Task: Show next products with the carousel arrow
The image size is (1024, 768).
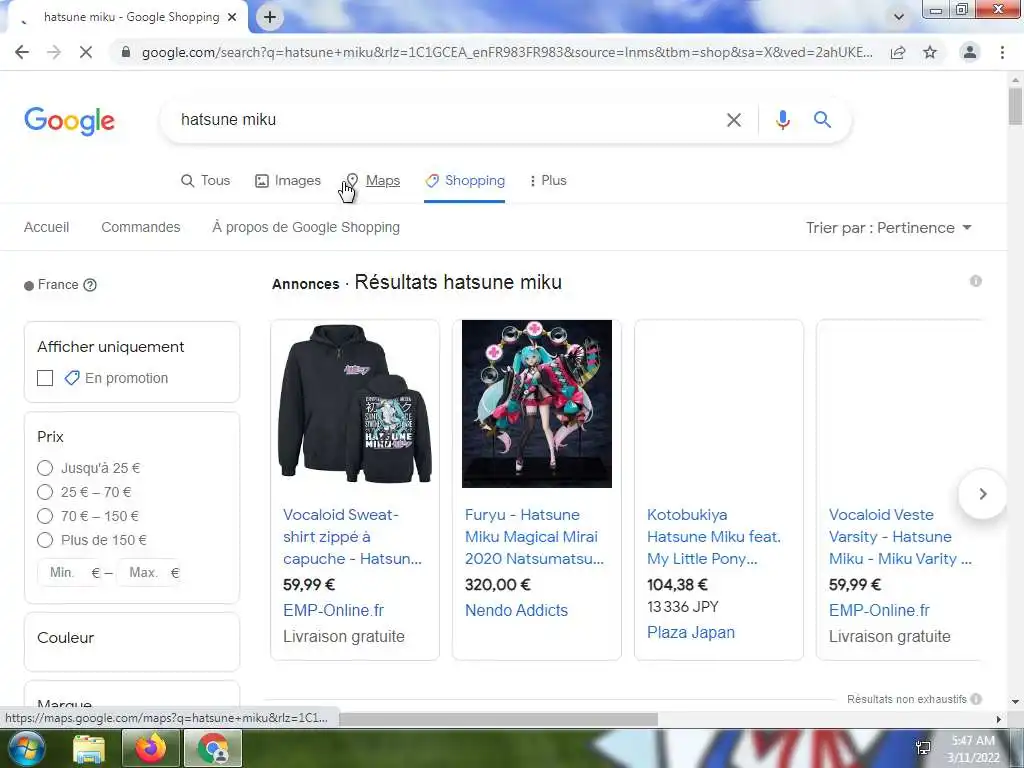Action: (982, 494)
